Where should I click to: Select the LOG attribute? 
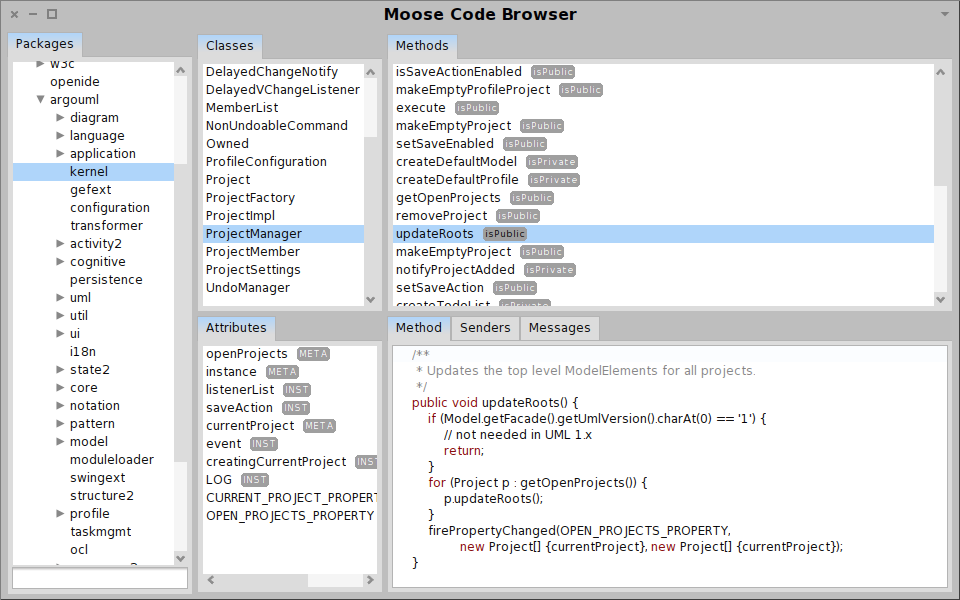click(x=219, y=480)
